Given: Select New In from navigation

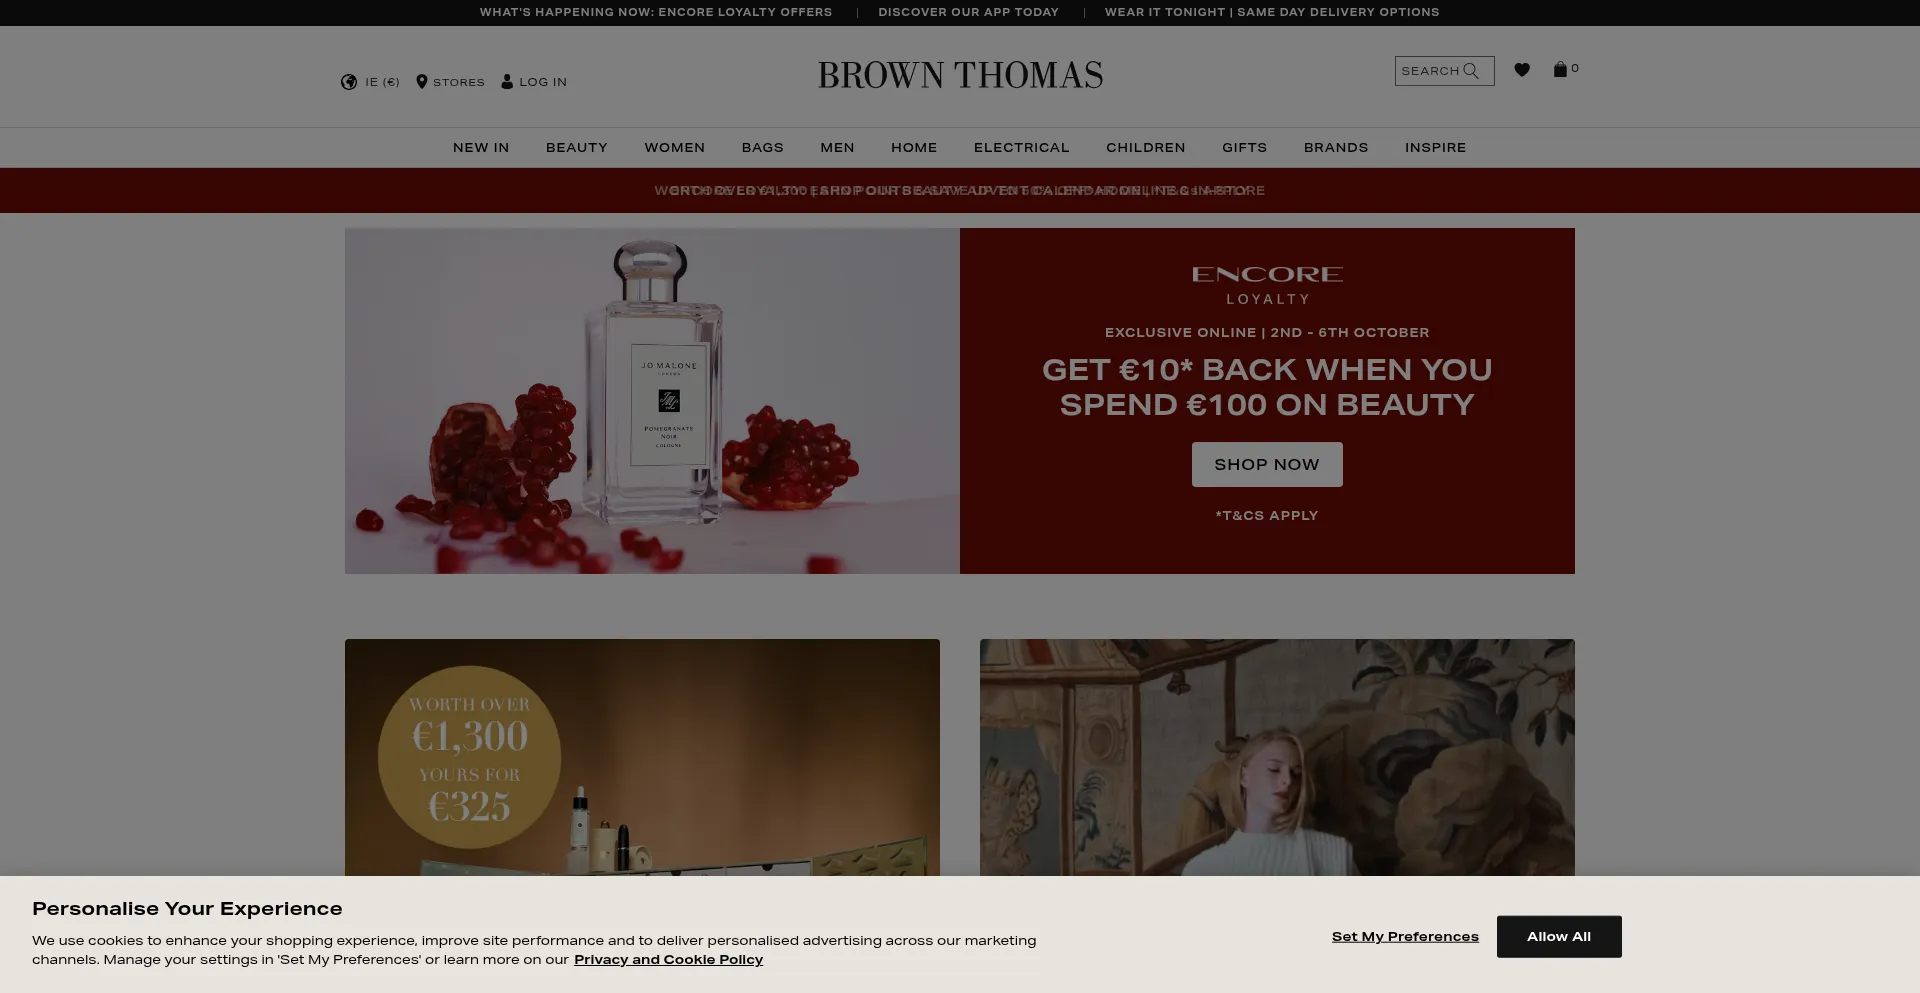Looking at the screenshot, I should [481, 147].
